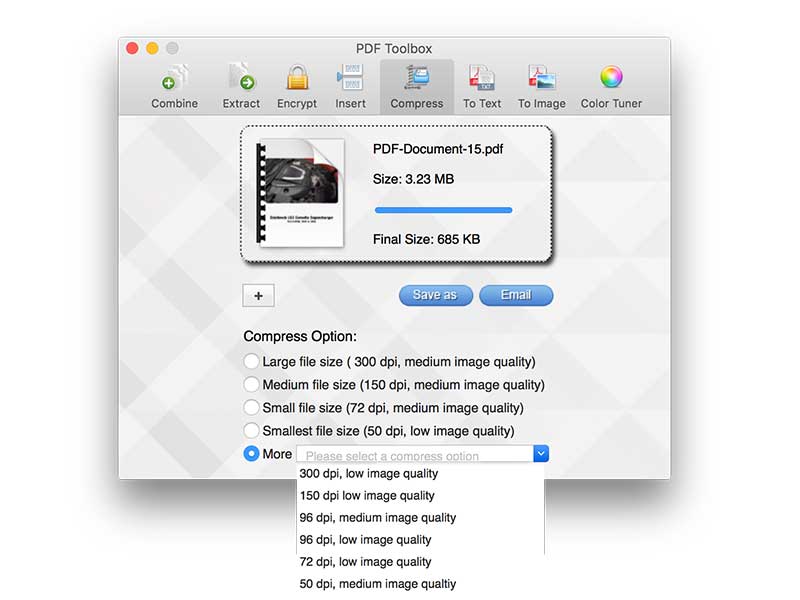Click the PDF-Document-15.pdf file name
The image size is (800, 600).
pyautogui.click(x=438, y=149)
